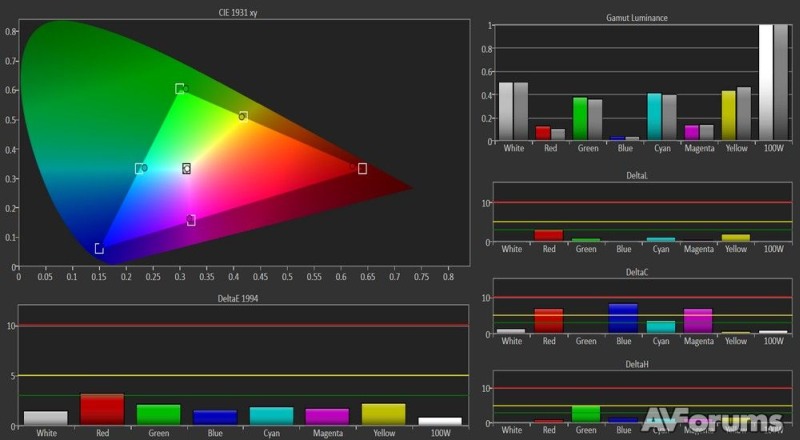Click the 100W bar in DeltaE 1994 chart
Screen dimensions: 800x440
[440, 421]
